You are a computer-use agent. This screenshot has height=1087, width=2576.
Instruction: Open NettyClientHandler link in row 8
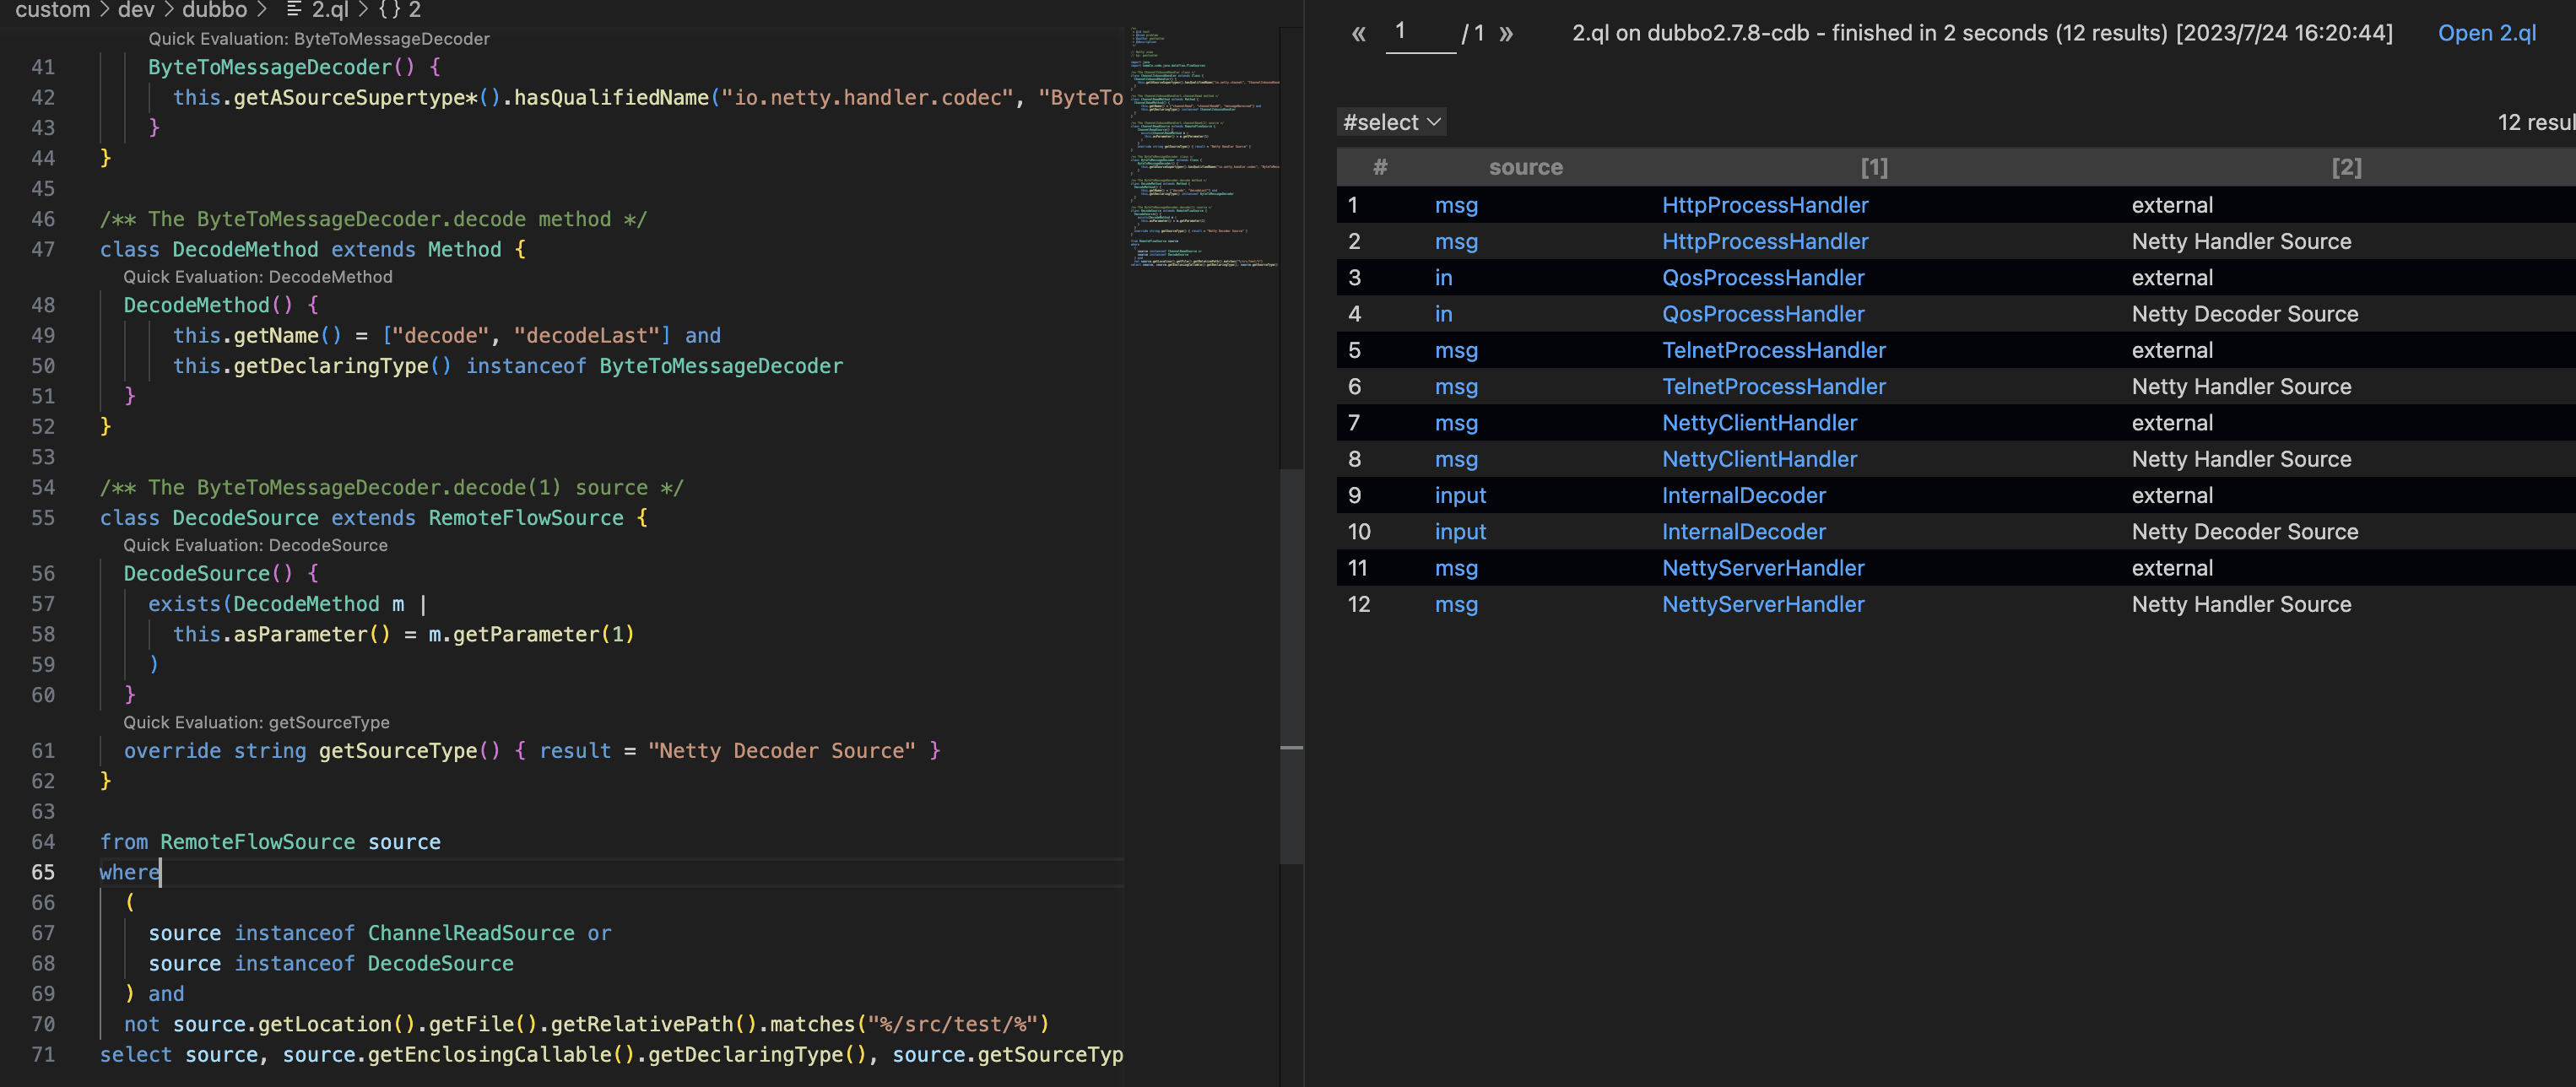coord(1759,459)
